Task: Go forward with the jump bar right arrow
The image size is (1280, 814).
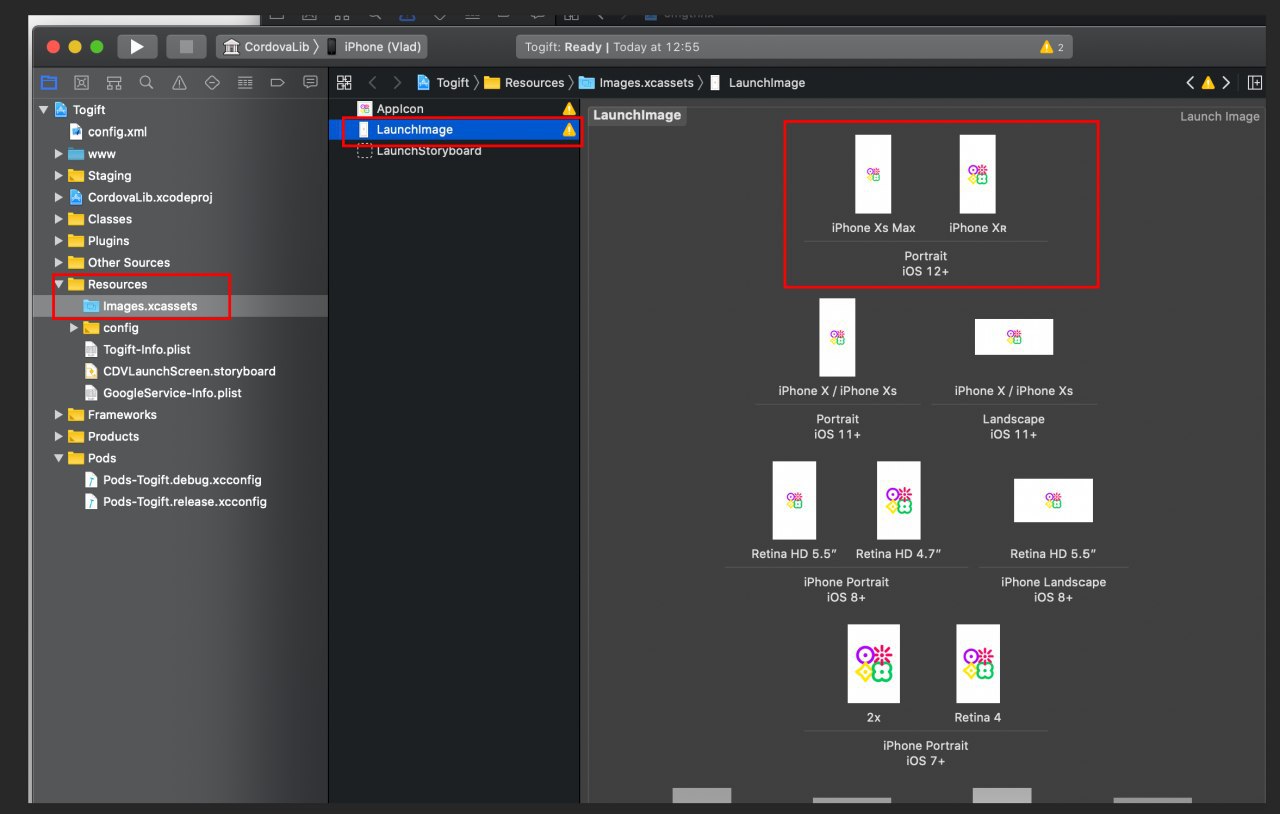Action: click(x=398, y=83)
